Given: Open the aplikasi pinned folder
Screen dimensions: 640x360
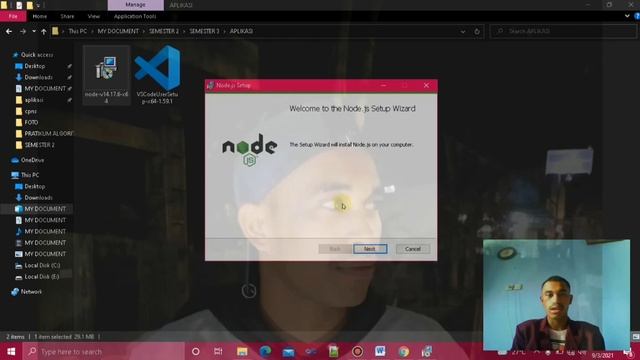Looking at the screenshot, I should (34, 100).
